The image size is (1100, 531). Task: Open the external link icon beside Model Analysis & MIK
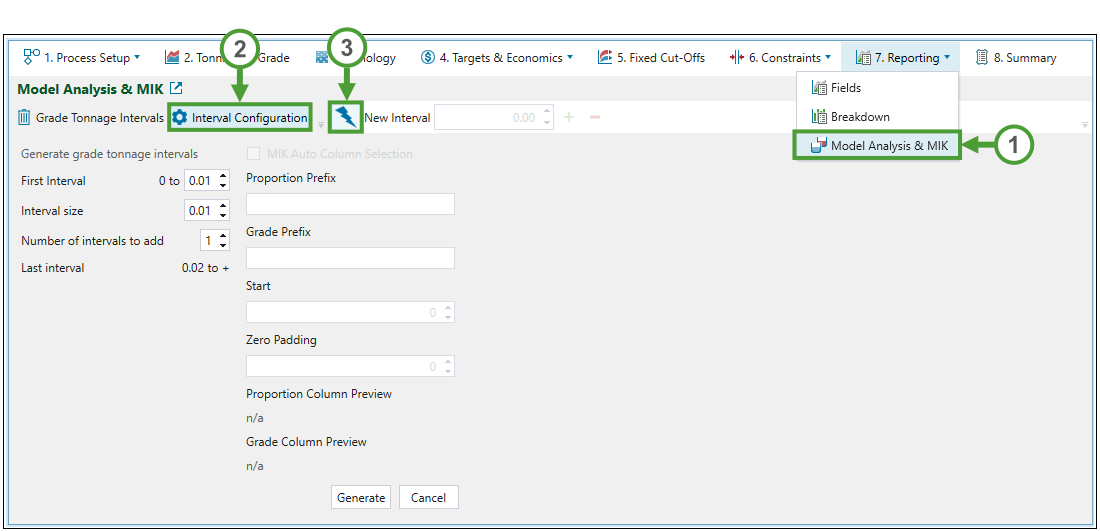tap(176, 89)
